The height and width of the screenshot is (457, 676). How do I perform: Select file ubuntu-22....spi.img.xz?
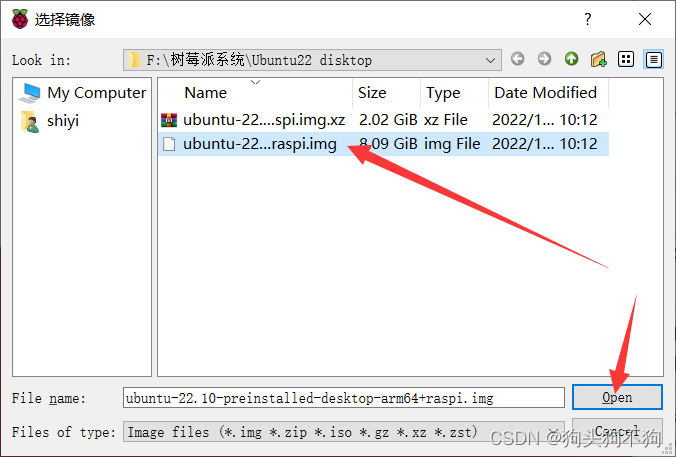tap(264, 120)
